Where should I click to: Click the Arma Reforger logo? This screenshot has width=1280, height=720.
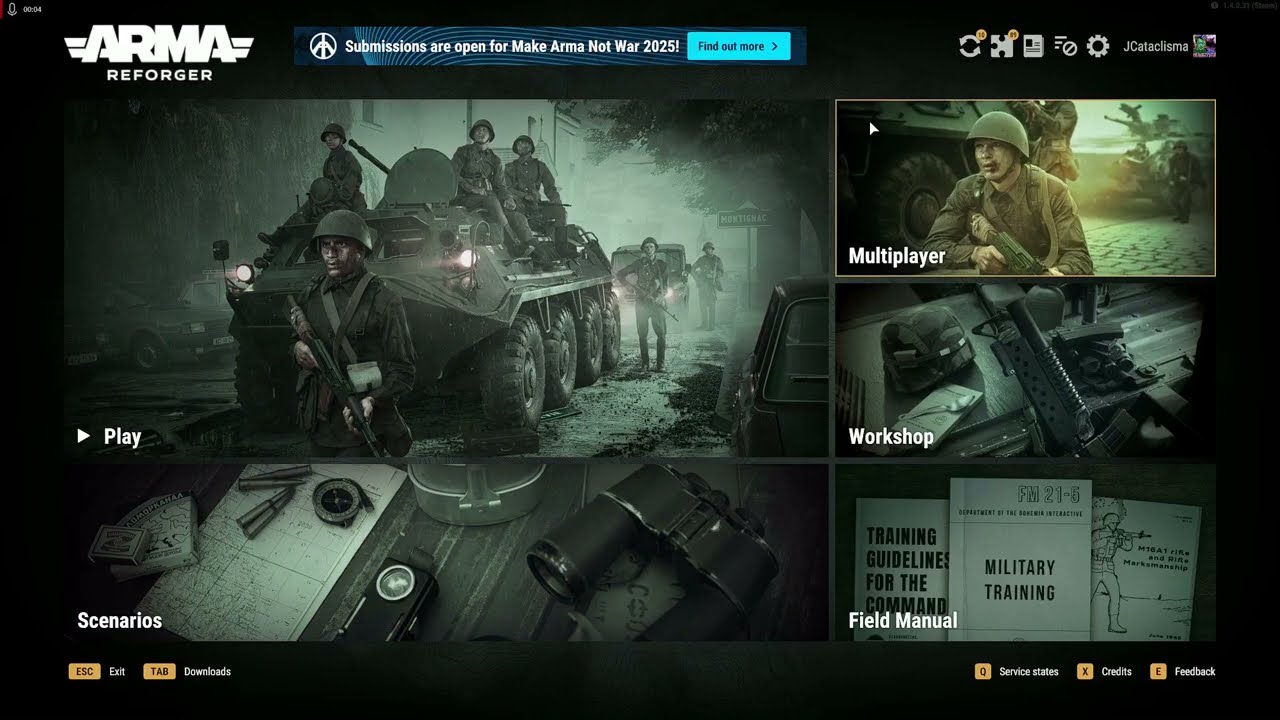point(159,53)
